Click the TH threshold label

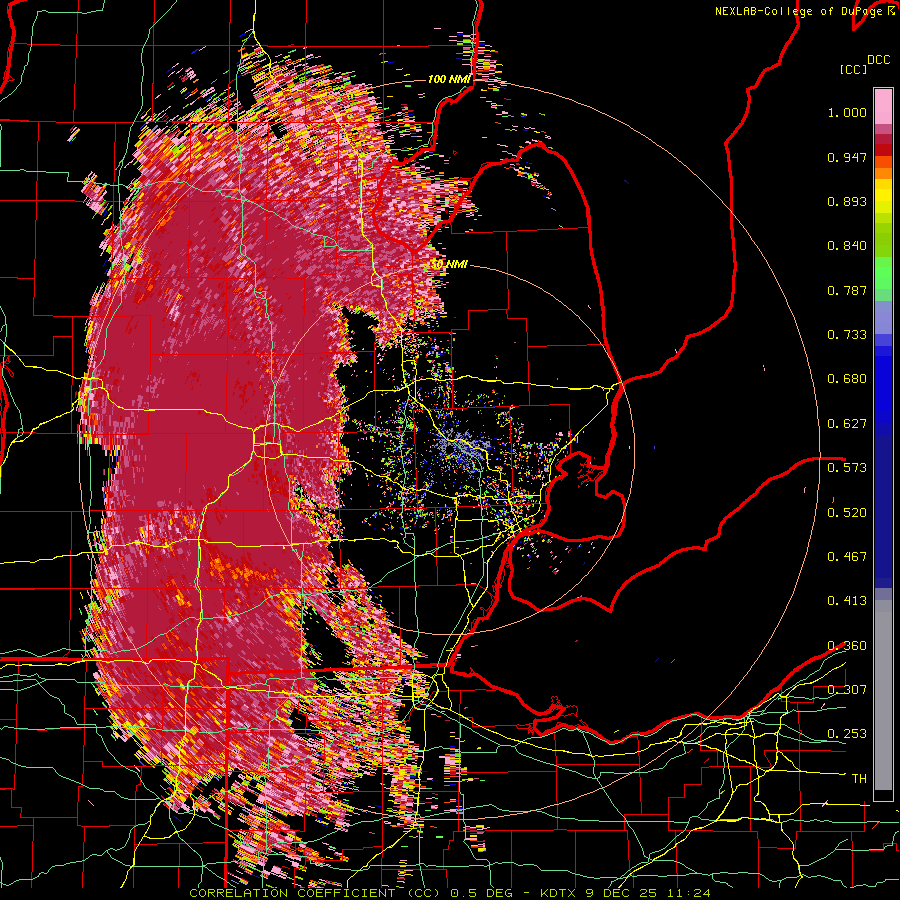(859, 779)
